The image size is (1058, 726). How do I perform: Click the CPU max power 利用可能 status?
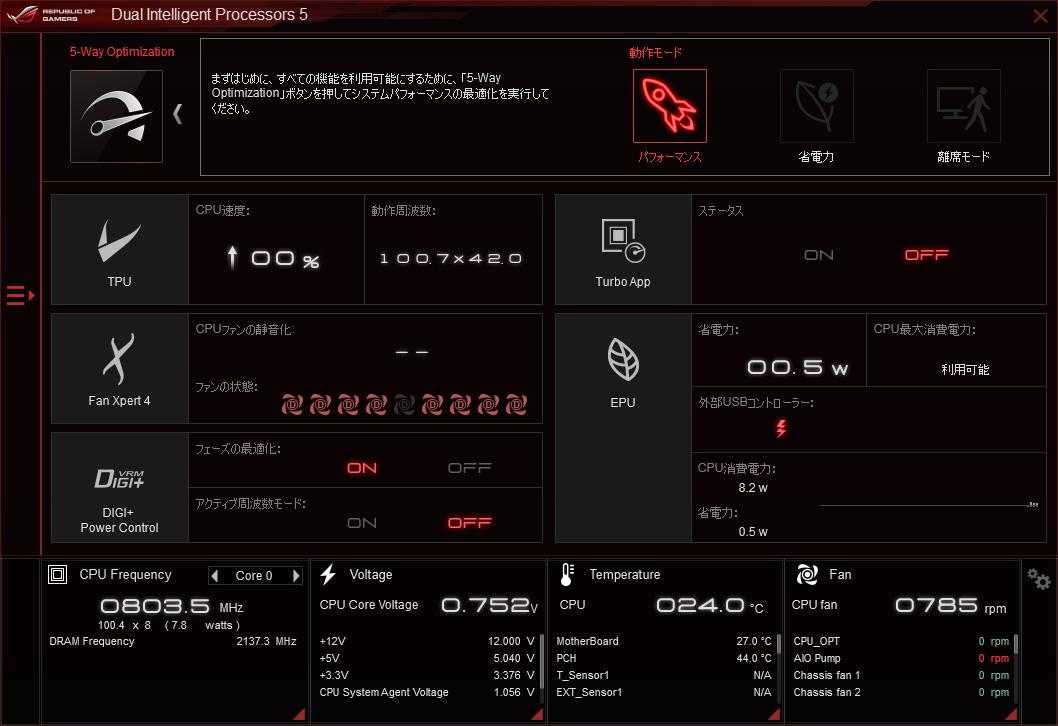(965, 369)
